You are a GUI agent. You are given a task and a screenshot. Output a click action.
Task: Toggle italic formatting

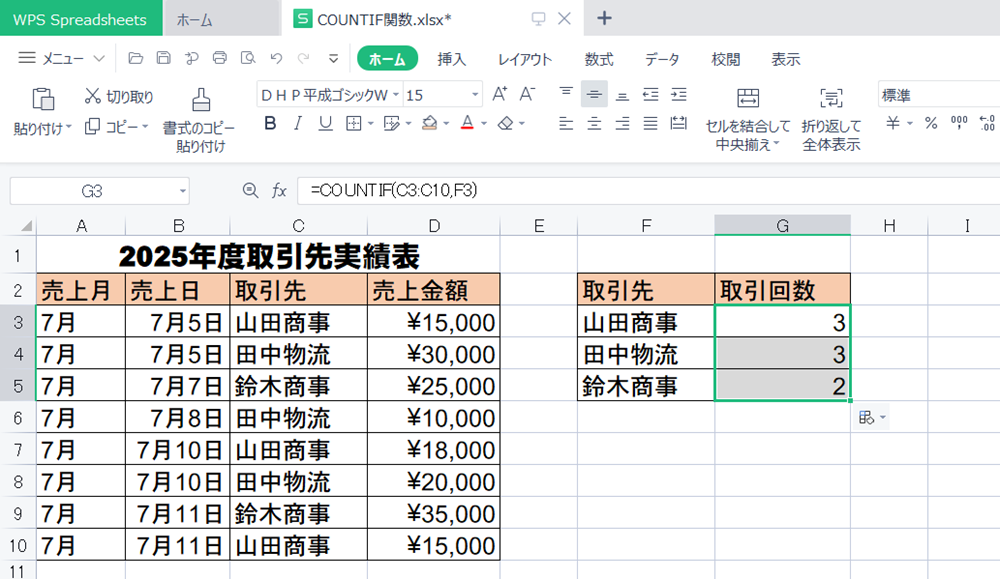[297, 123]
